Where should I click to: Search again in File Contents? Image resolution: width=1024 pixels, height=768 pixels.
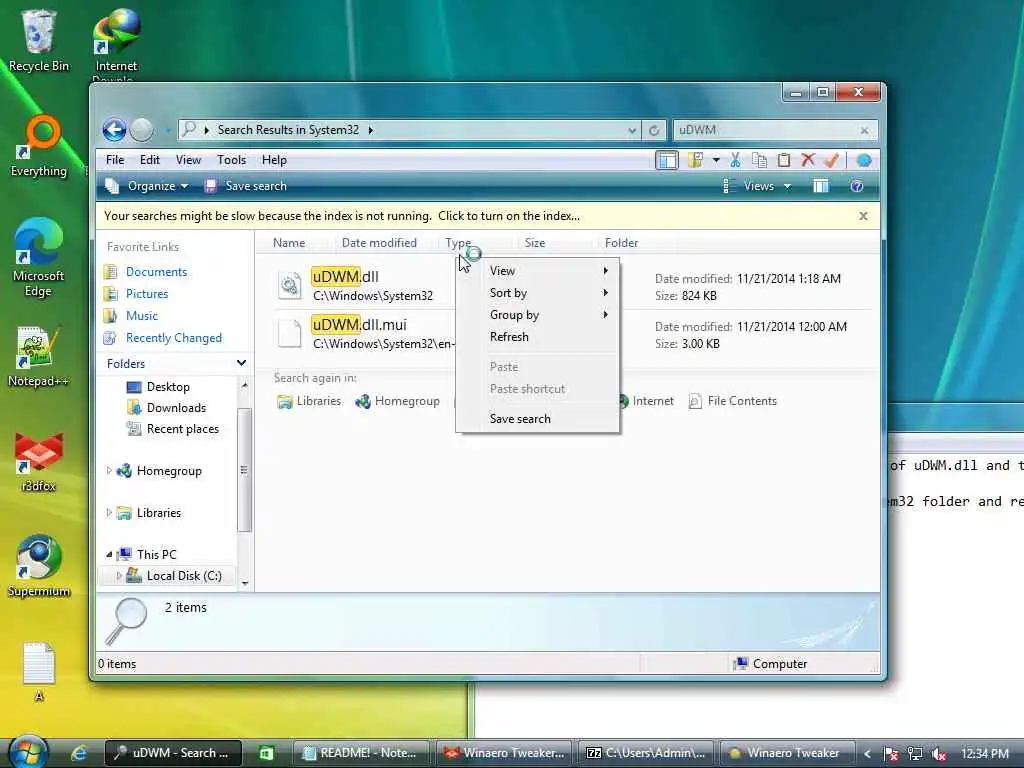732,401
